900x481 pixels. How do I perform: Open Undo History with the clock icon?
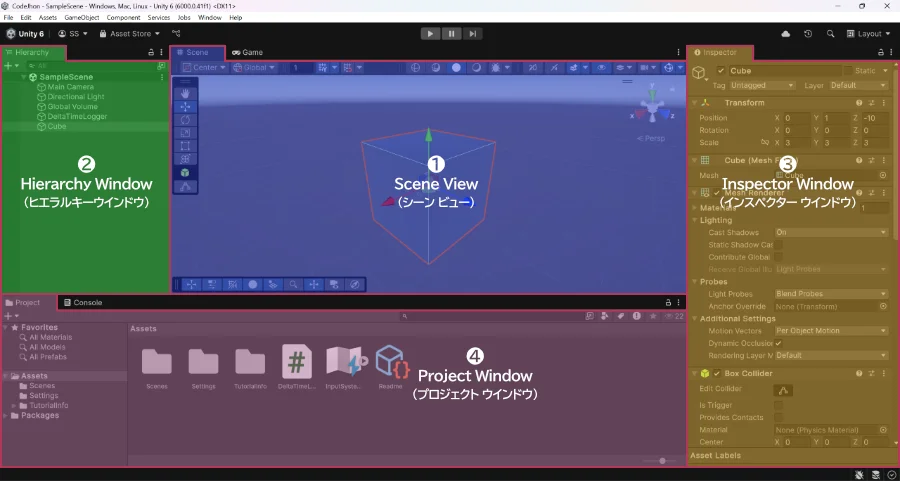[808, 34]
